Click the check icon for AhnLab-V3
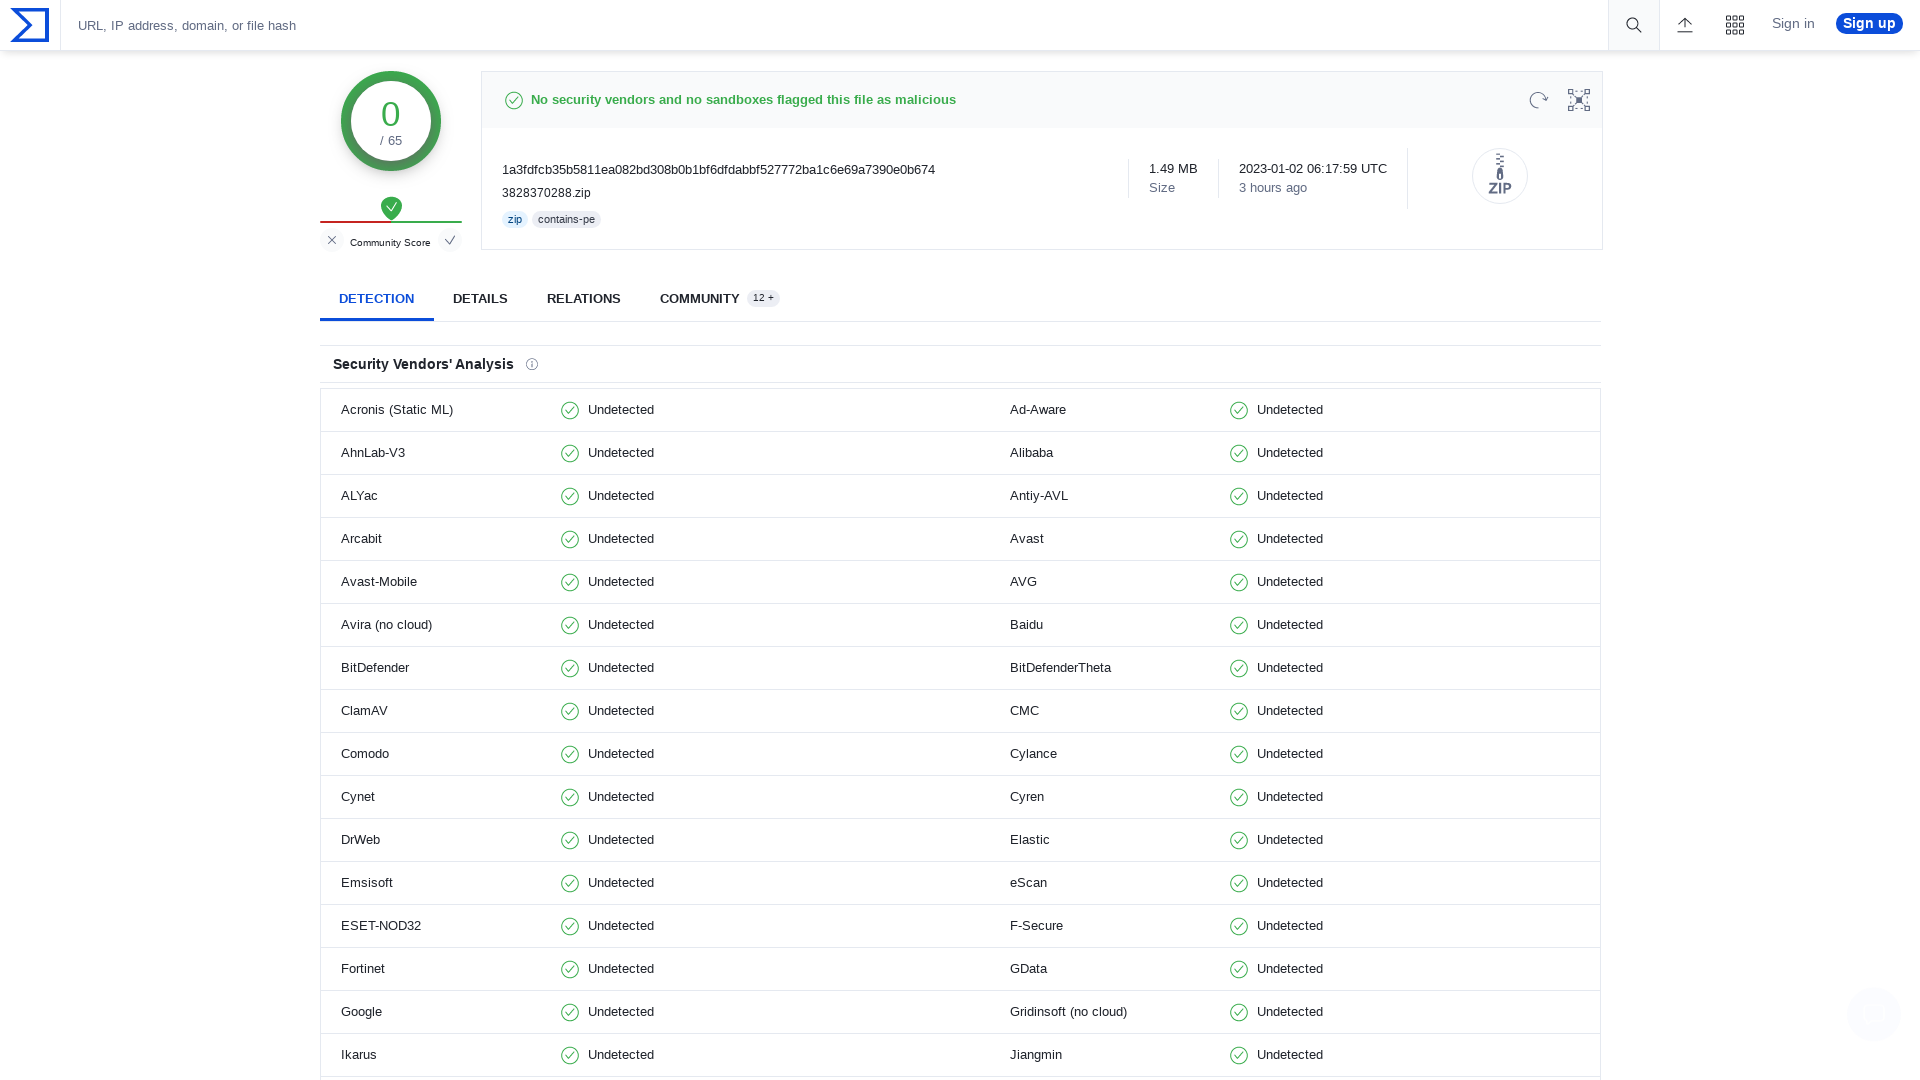This screenshot has width=1920, height=1080. pos(570,453)
